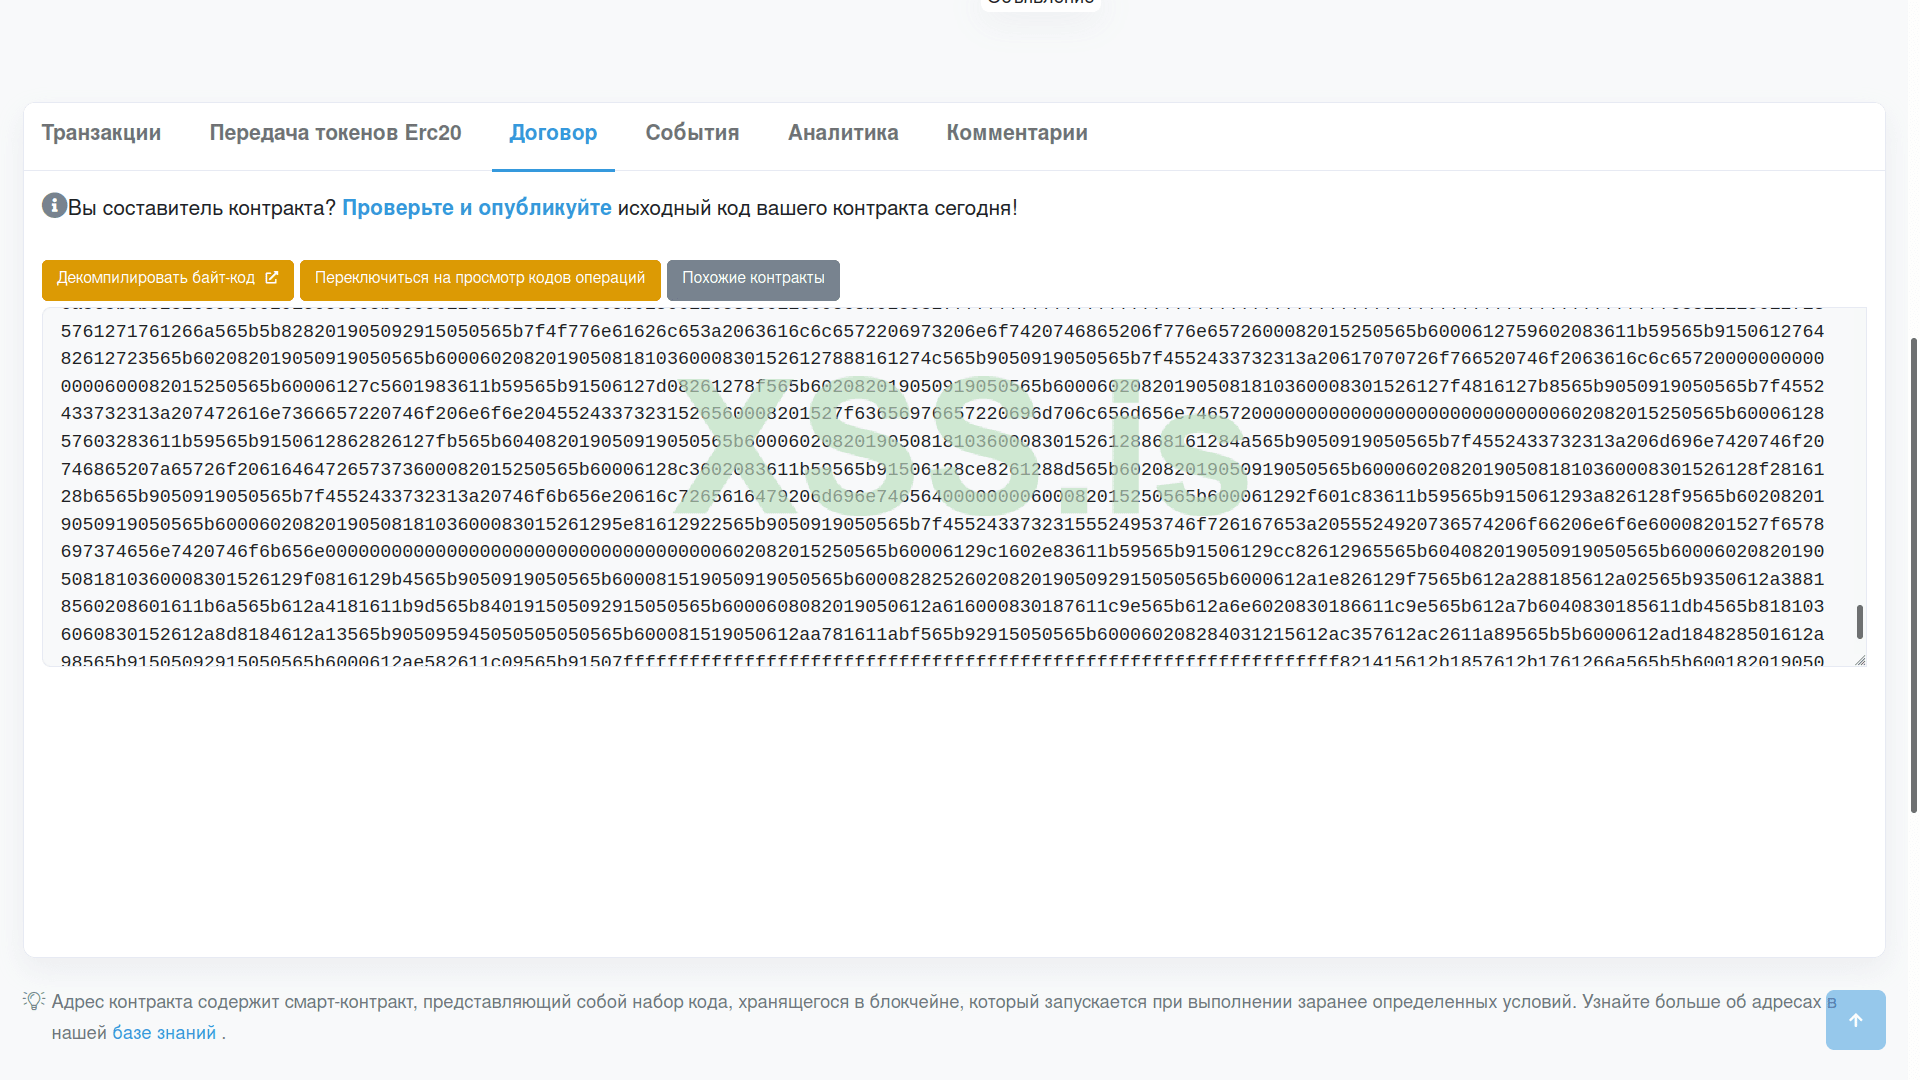Screen dimensions: 1920x1080
Task: Click the XSS.is watermark text
Action: pos(960,441)
